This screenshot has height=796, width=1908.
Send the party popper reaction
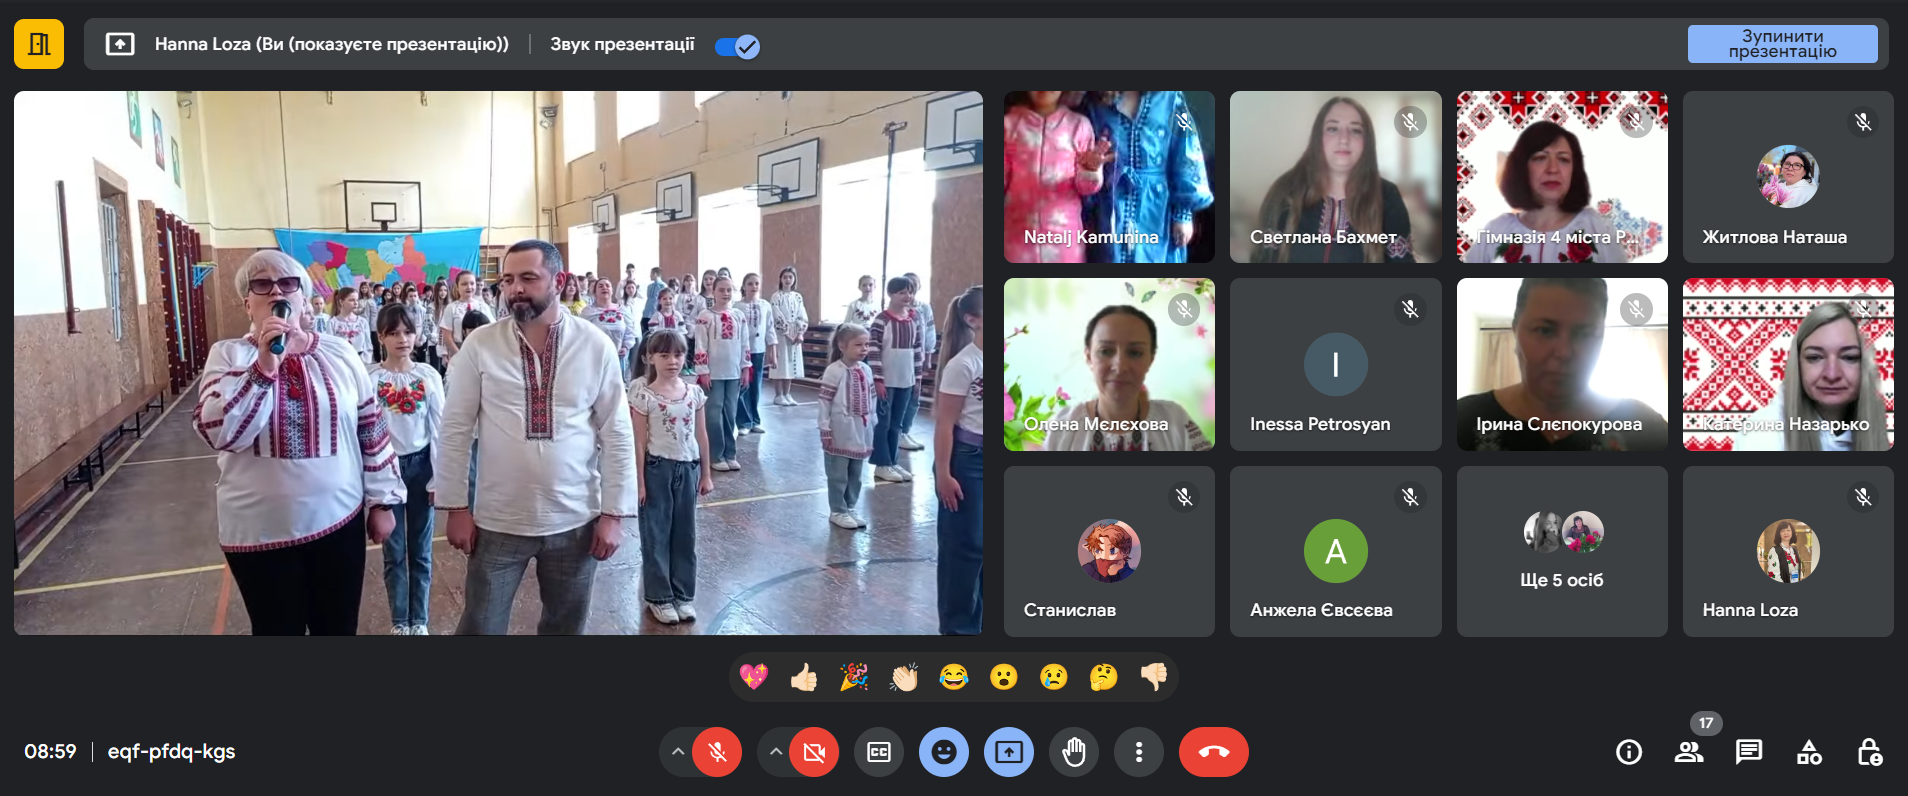click(x=854, y=678)
